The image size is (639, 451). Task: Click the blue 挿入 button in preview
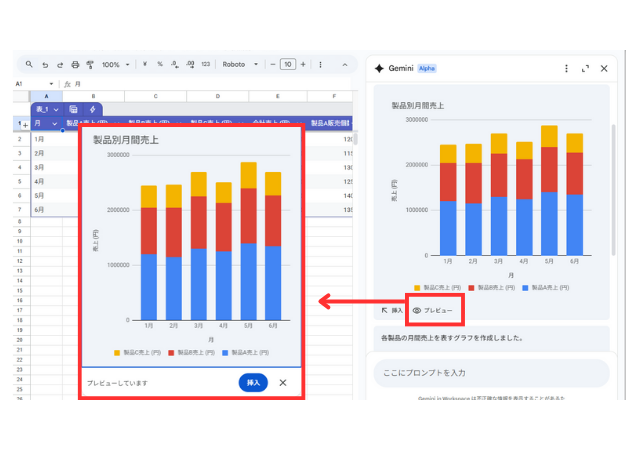coord(253,383)
